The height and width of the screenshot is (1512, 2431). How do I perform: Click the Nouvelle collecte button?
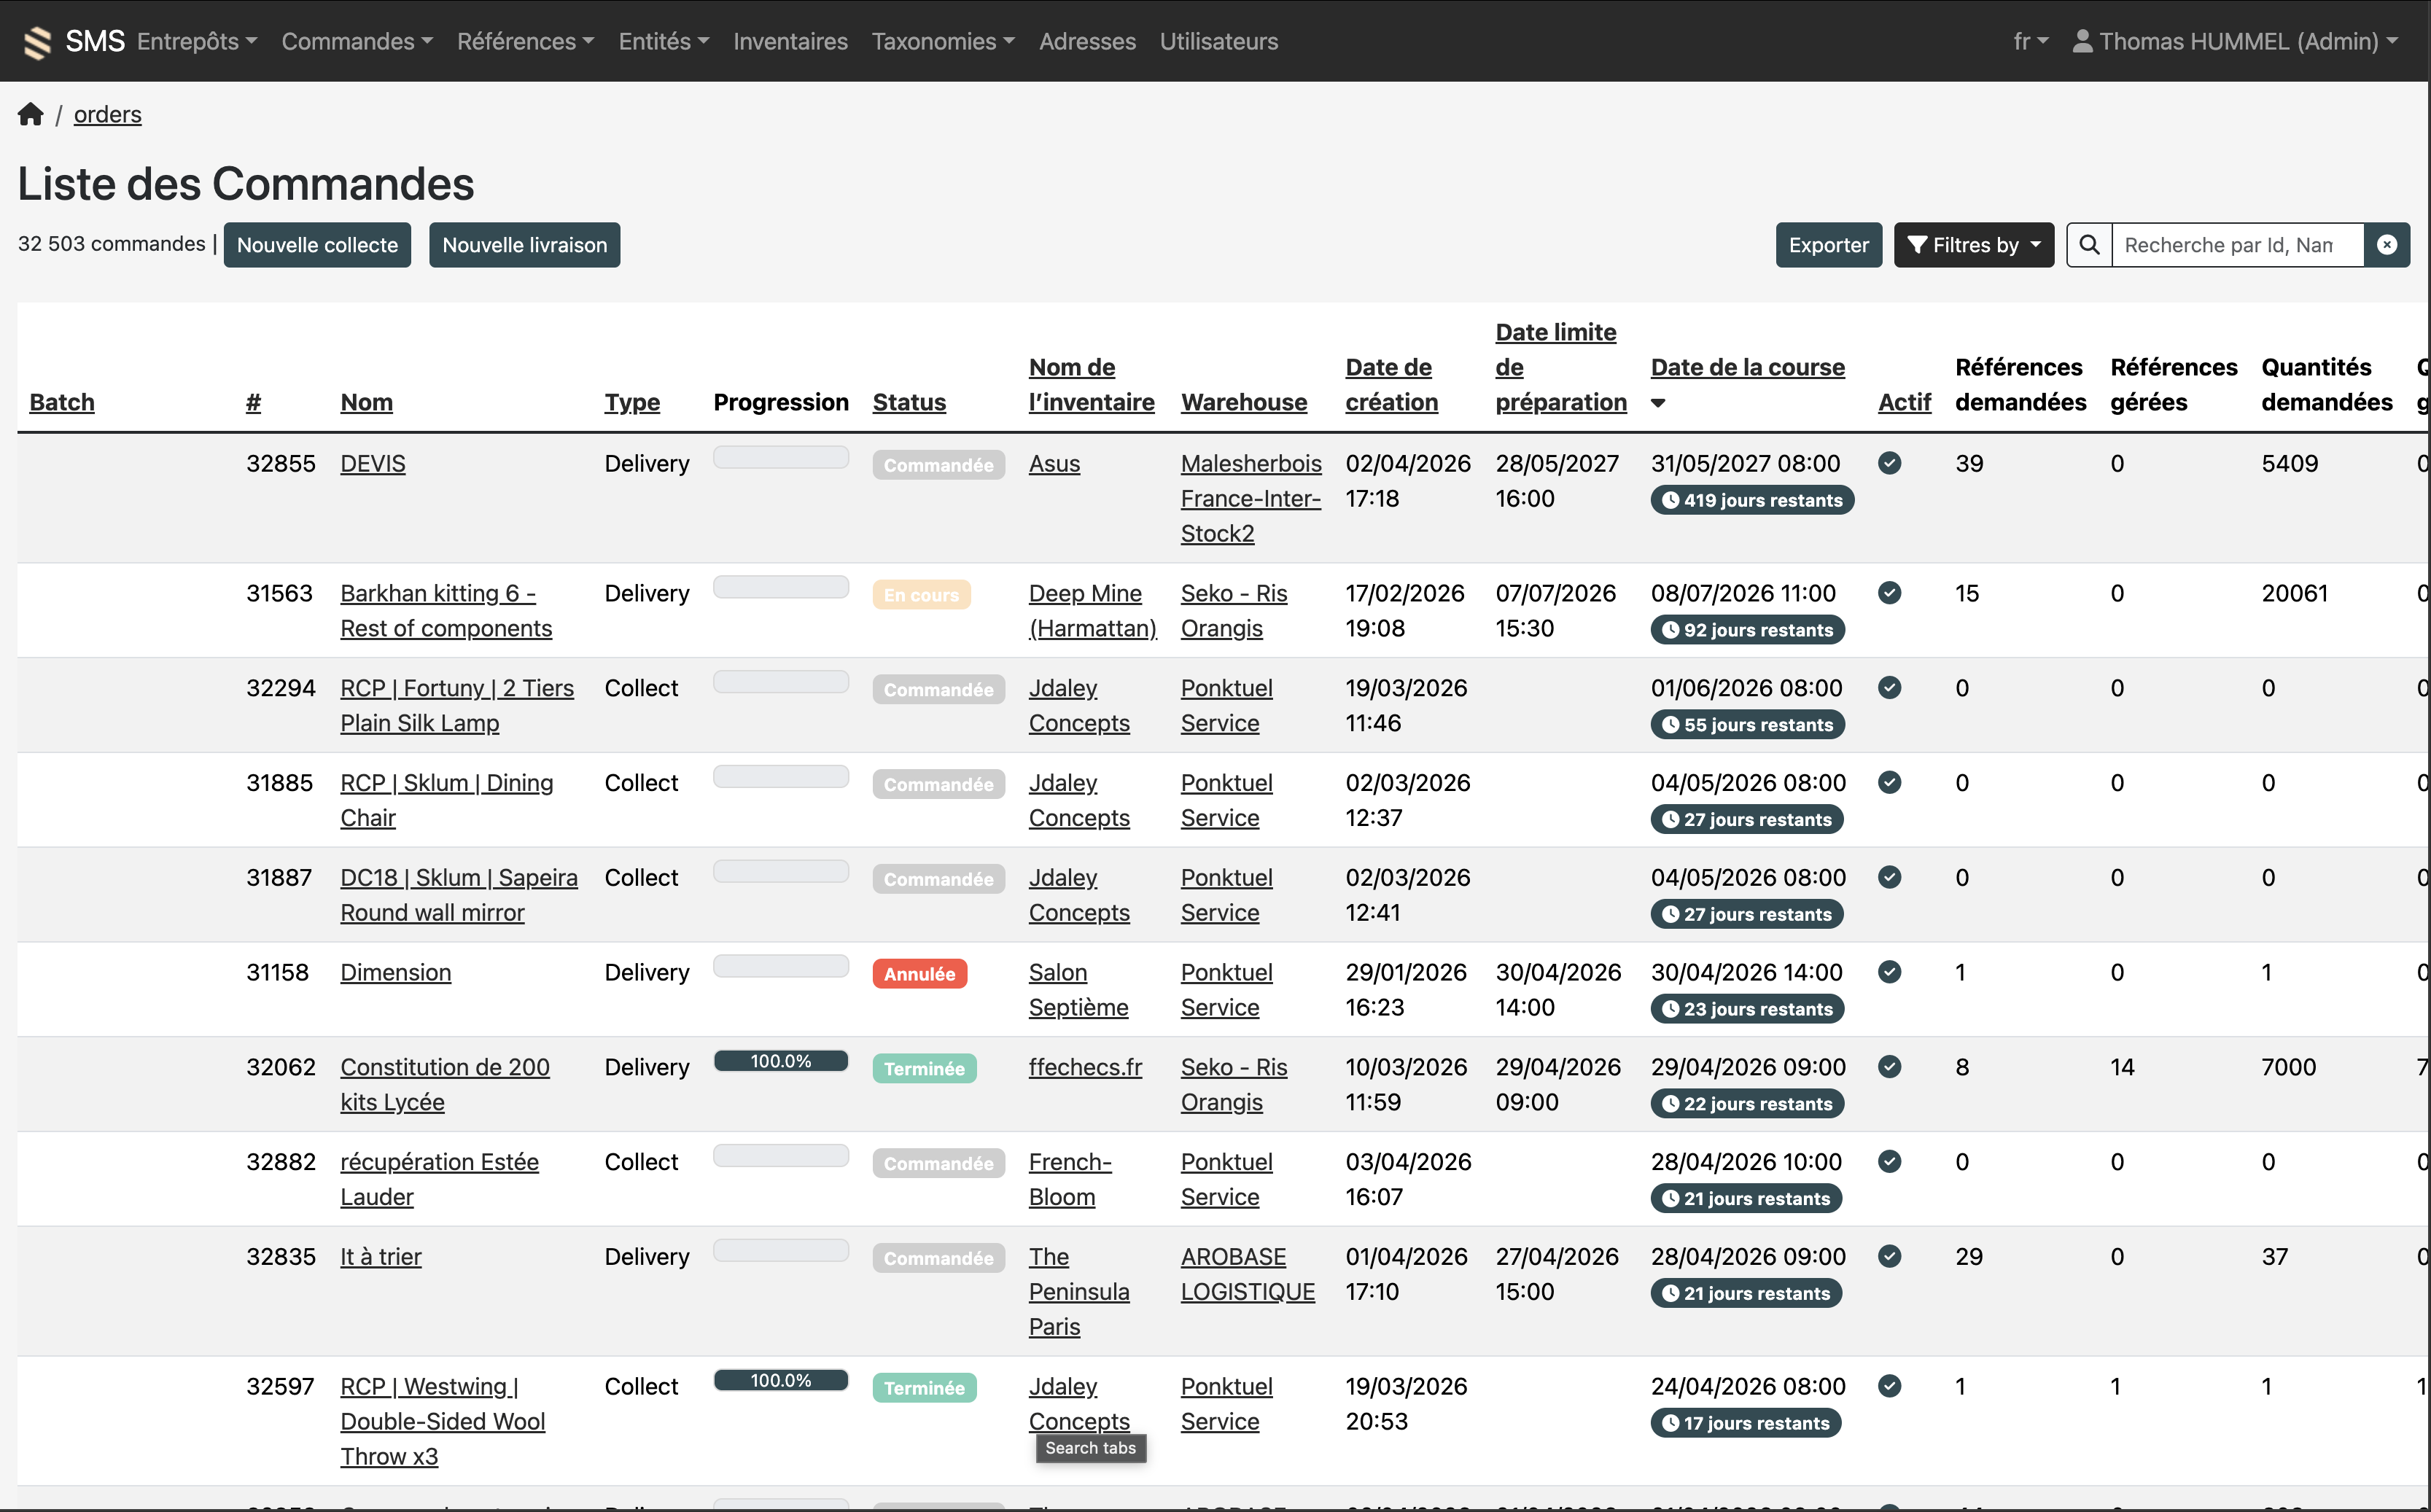pyautogui.click(x=317, y=245)
